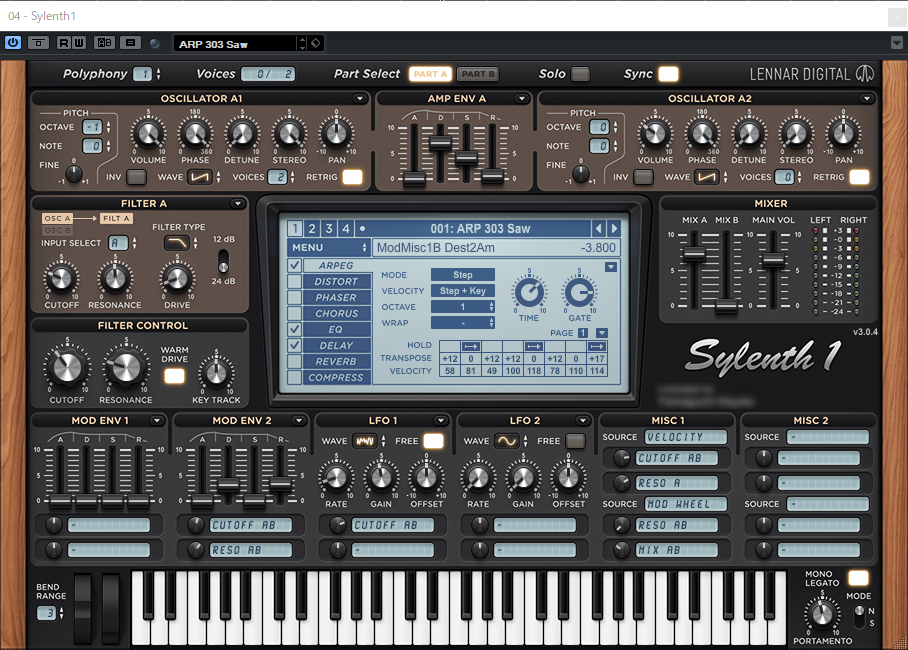
Task: Click the Oscillator A1 Detune knob
Action: [x=242, y=134]
